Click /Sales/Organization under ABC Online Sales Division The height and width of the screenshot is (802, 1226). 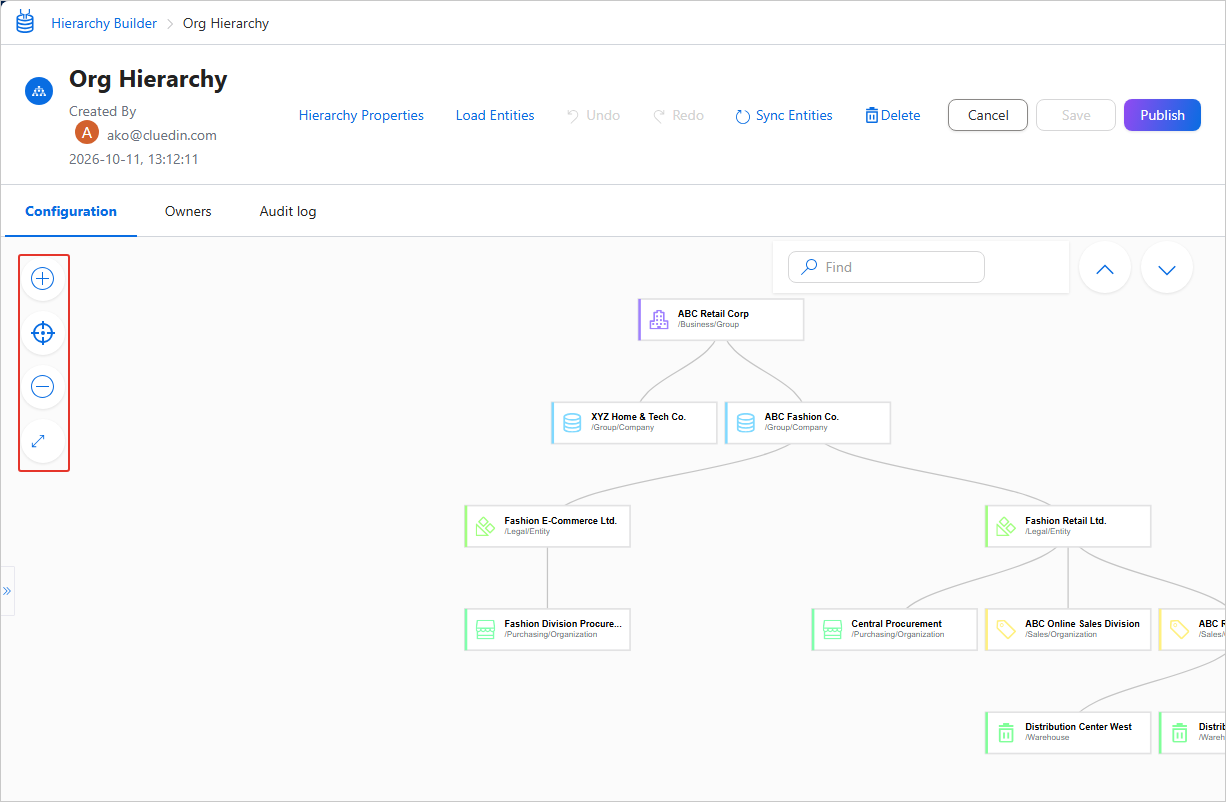1061,635
